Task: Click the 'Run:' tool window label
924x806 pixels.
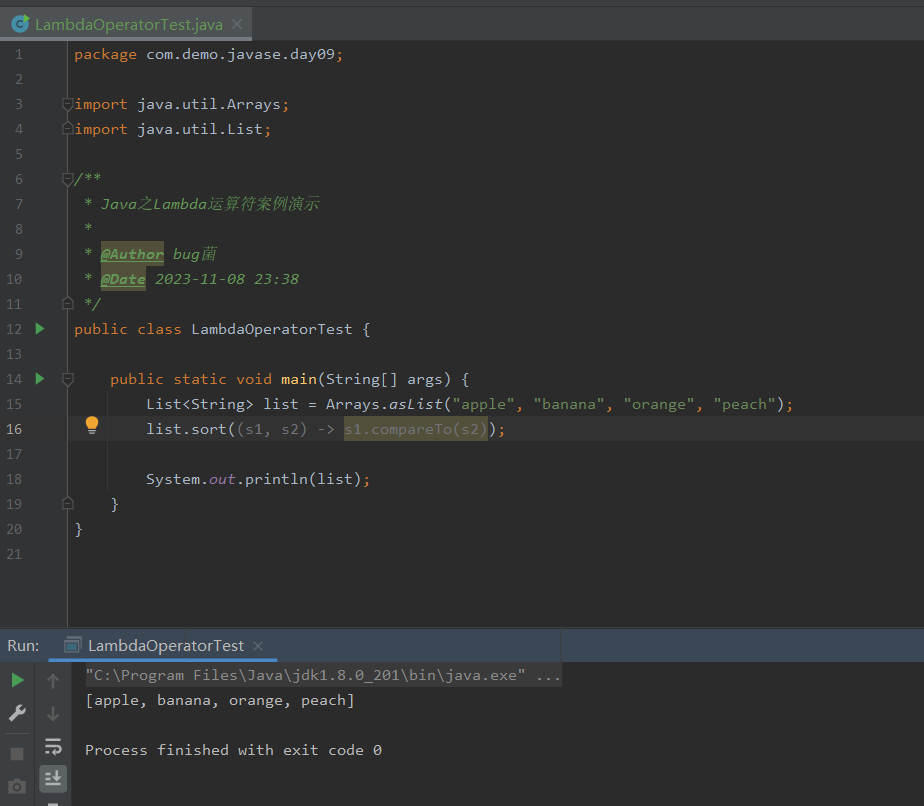Action: pyautogui.click(x=23, y=646)
